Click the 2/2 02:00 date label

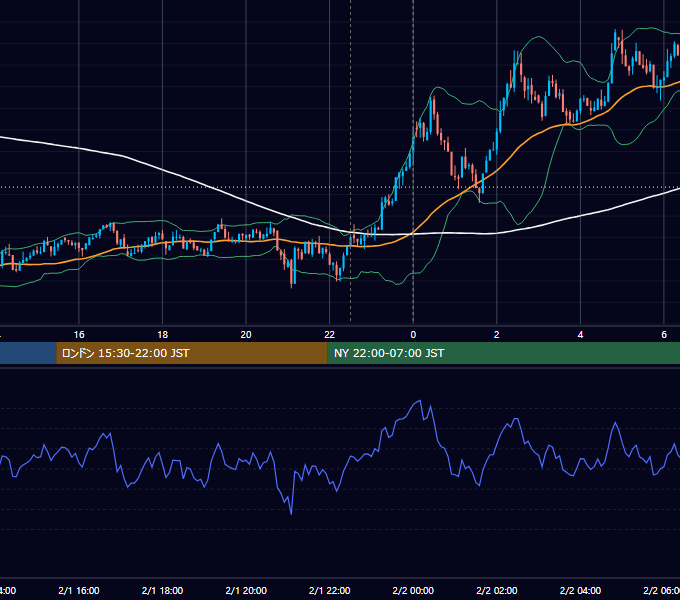pos(497,590)
